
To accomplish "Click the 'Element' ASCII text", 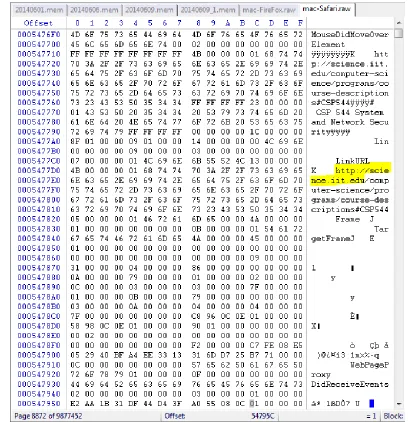I will click(x=328, y=44).
